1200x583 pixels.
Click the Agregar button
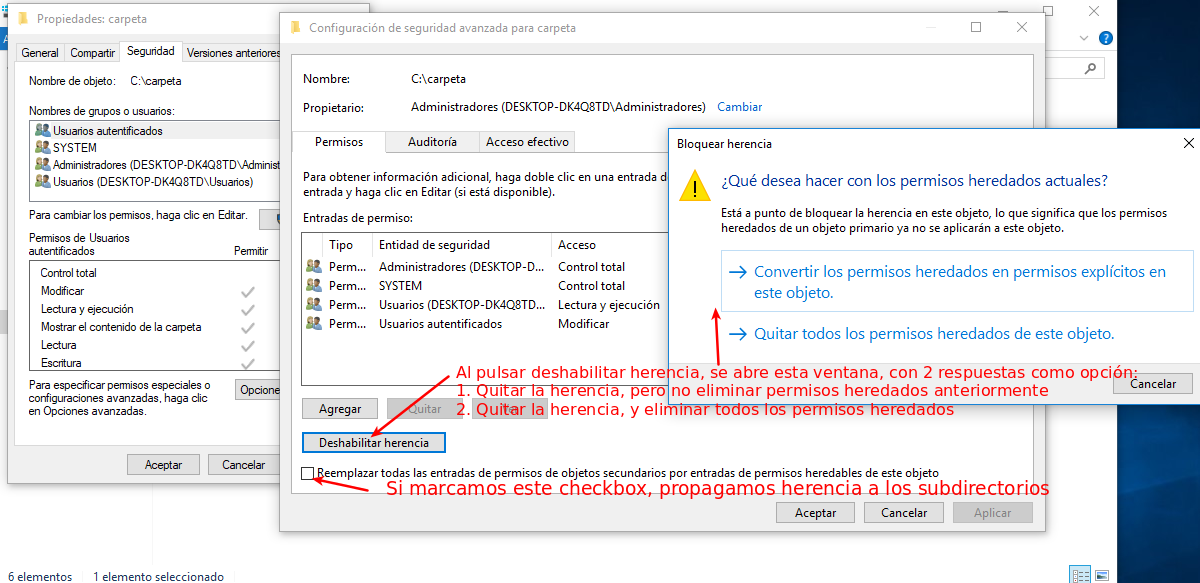[339, 409]
